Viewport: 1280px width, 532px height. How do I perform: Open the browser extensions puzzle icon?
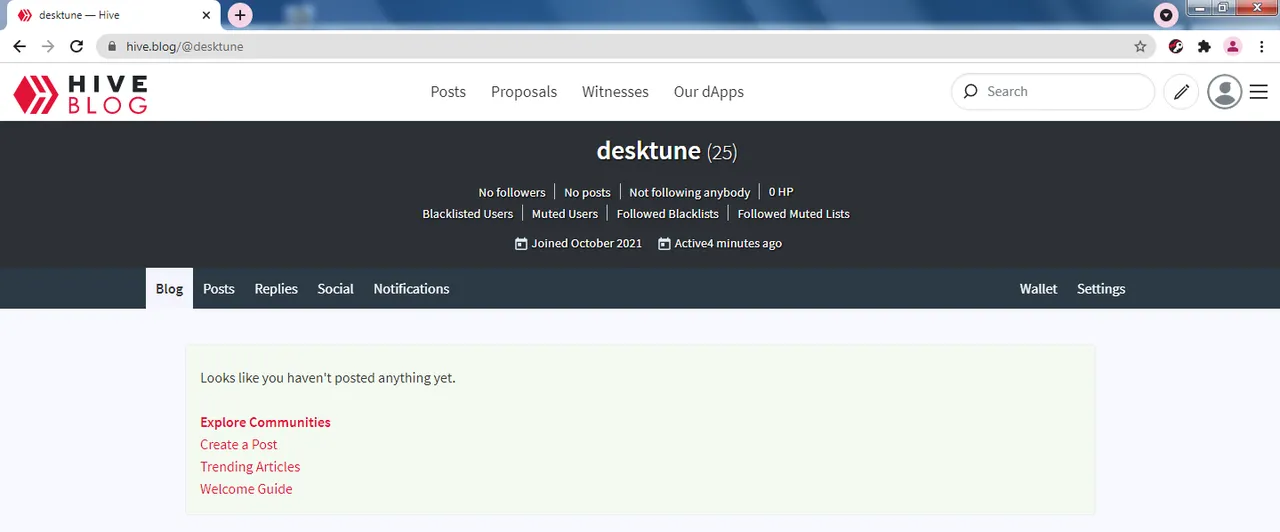(x=1204, y=46)
